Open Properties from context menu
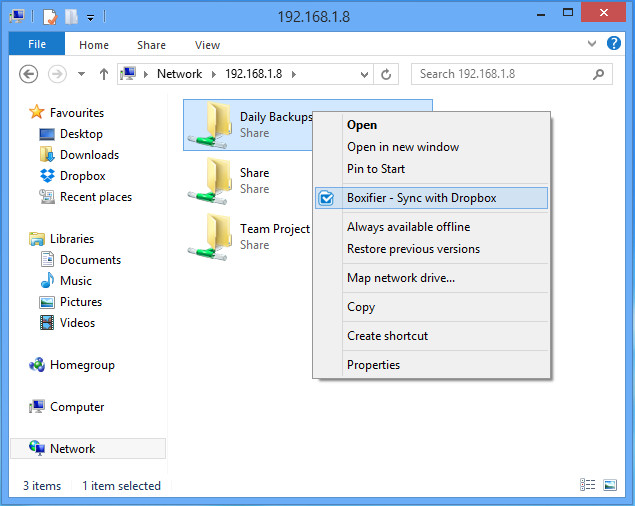Image resolution: width=635 pixels, height=506 pixels. tap(431, 365)
